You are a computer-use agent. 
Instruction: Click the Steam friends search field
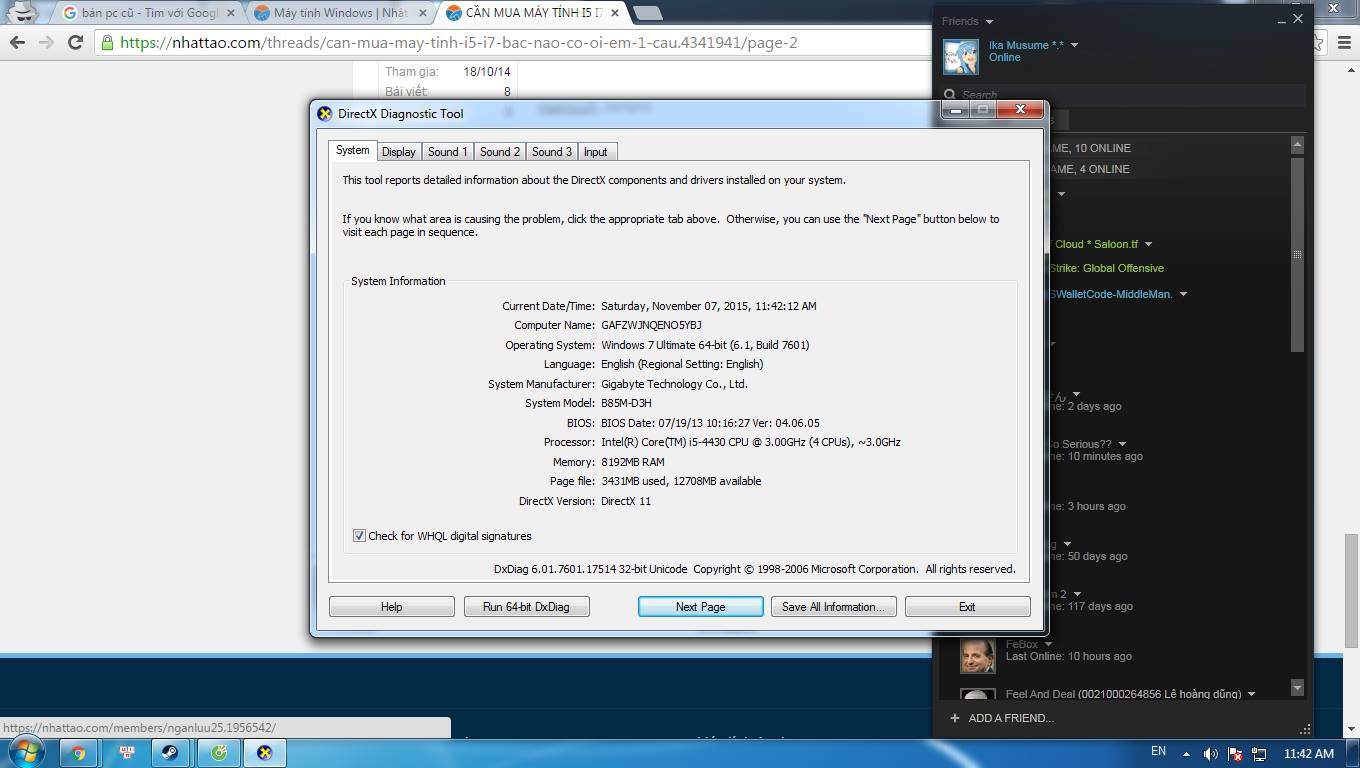1120,95
